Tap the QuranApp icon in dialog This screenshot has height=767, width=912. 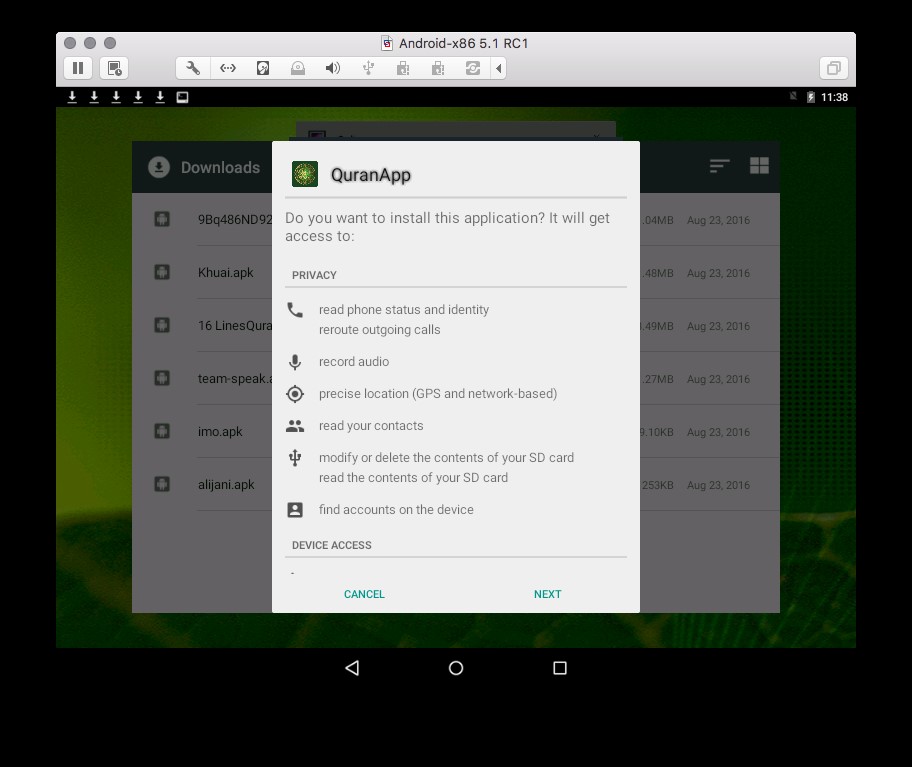tap(305, 174)
